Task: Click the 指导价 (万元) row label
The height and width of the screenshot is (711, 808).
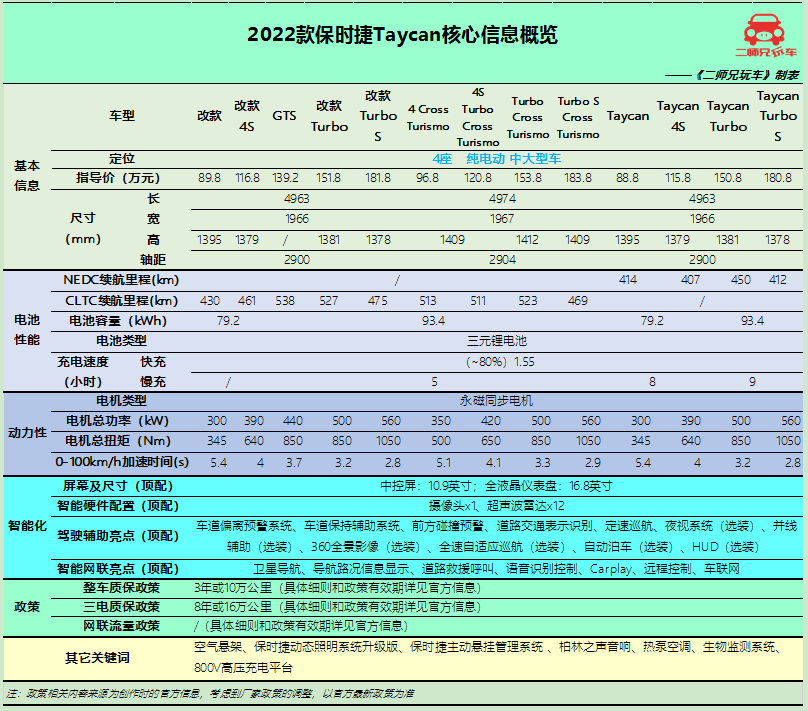Action: click(x=118, y=178)
